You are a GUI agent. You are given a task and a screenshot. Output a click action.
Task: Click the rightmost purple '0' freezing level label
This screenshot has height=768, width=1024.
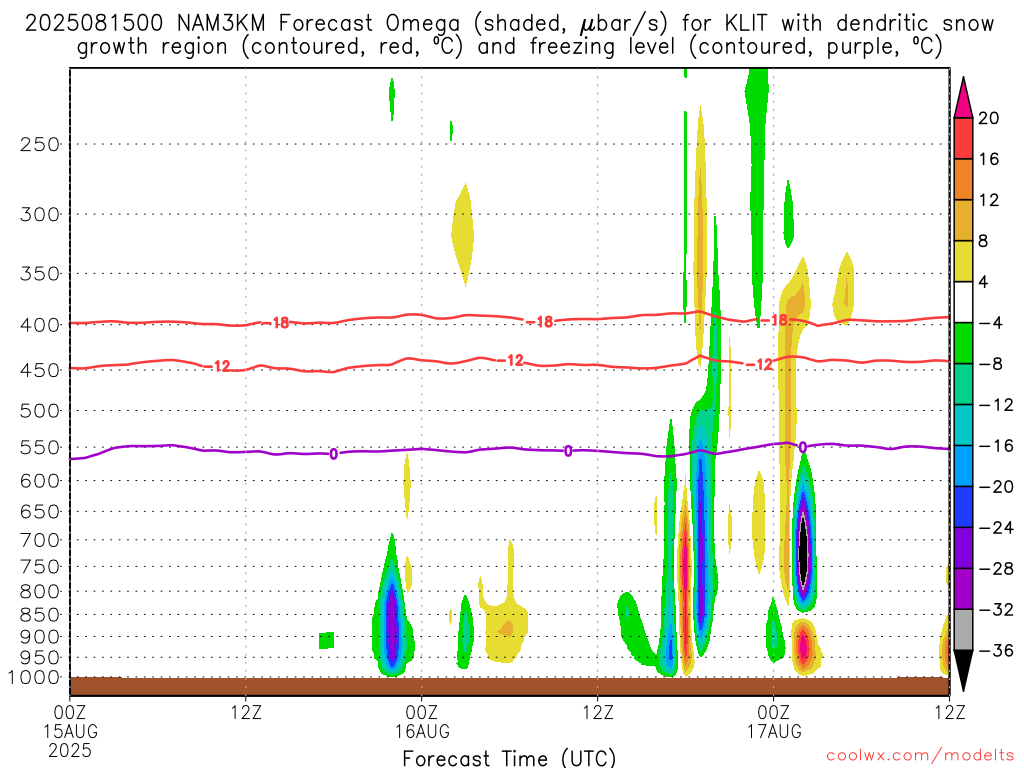(803, 447)
